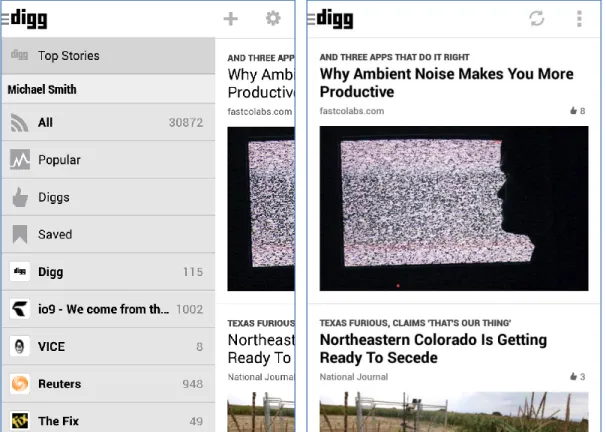Click the 948 unread count for Reuters
Screen dimensions: 606x432
(192, 384)
